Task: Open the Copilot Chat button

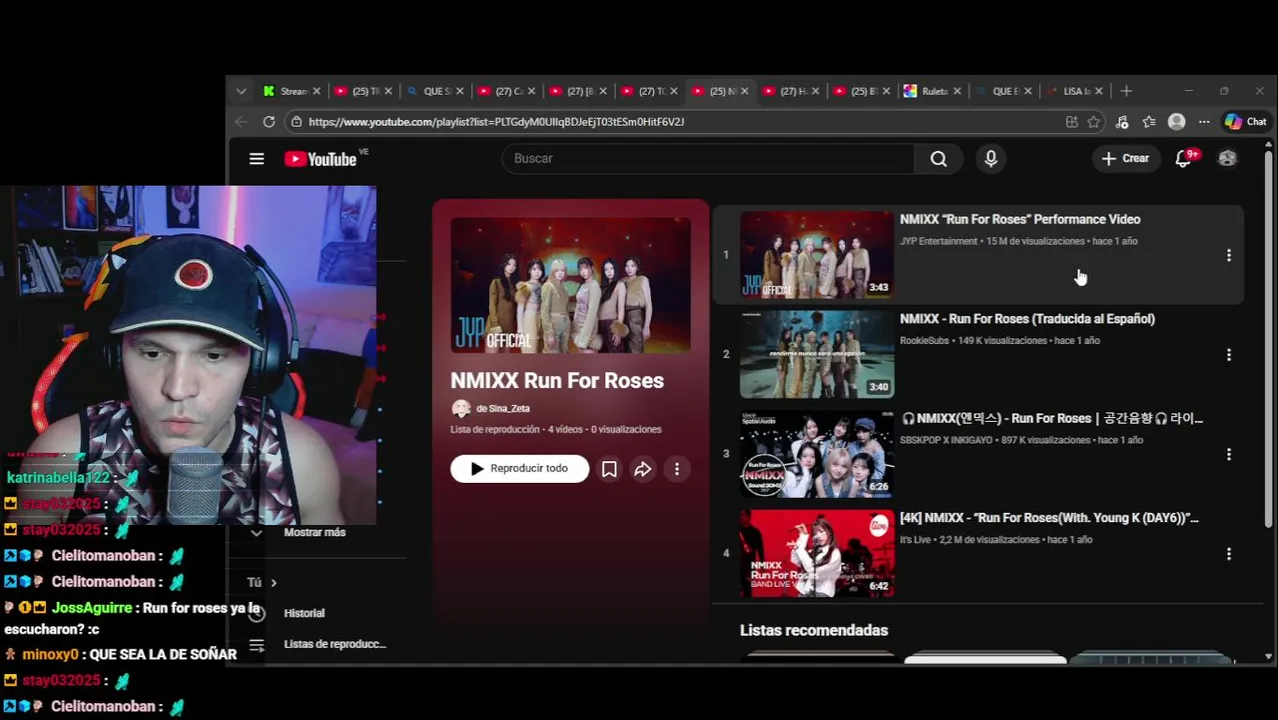Action: tap(1246, 122)
